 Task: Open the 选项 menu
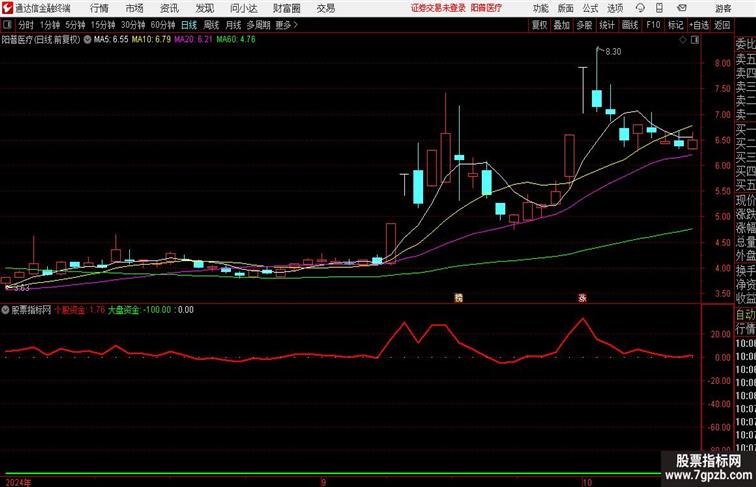tap(615, 8)
